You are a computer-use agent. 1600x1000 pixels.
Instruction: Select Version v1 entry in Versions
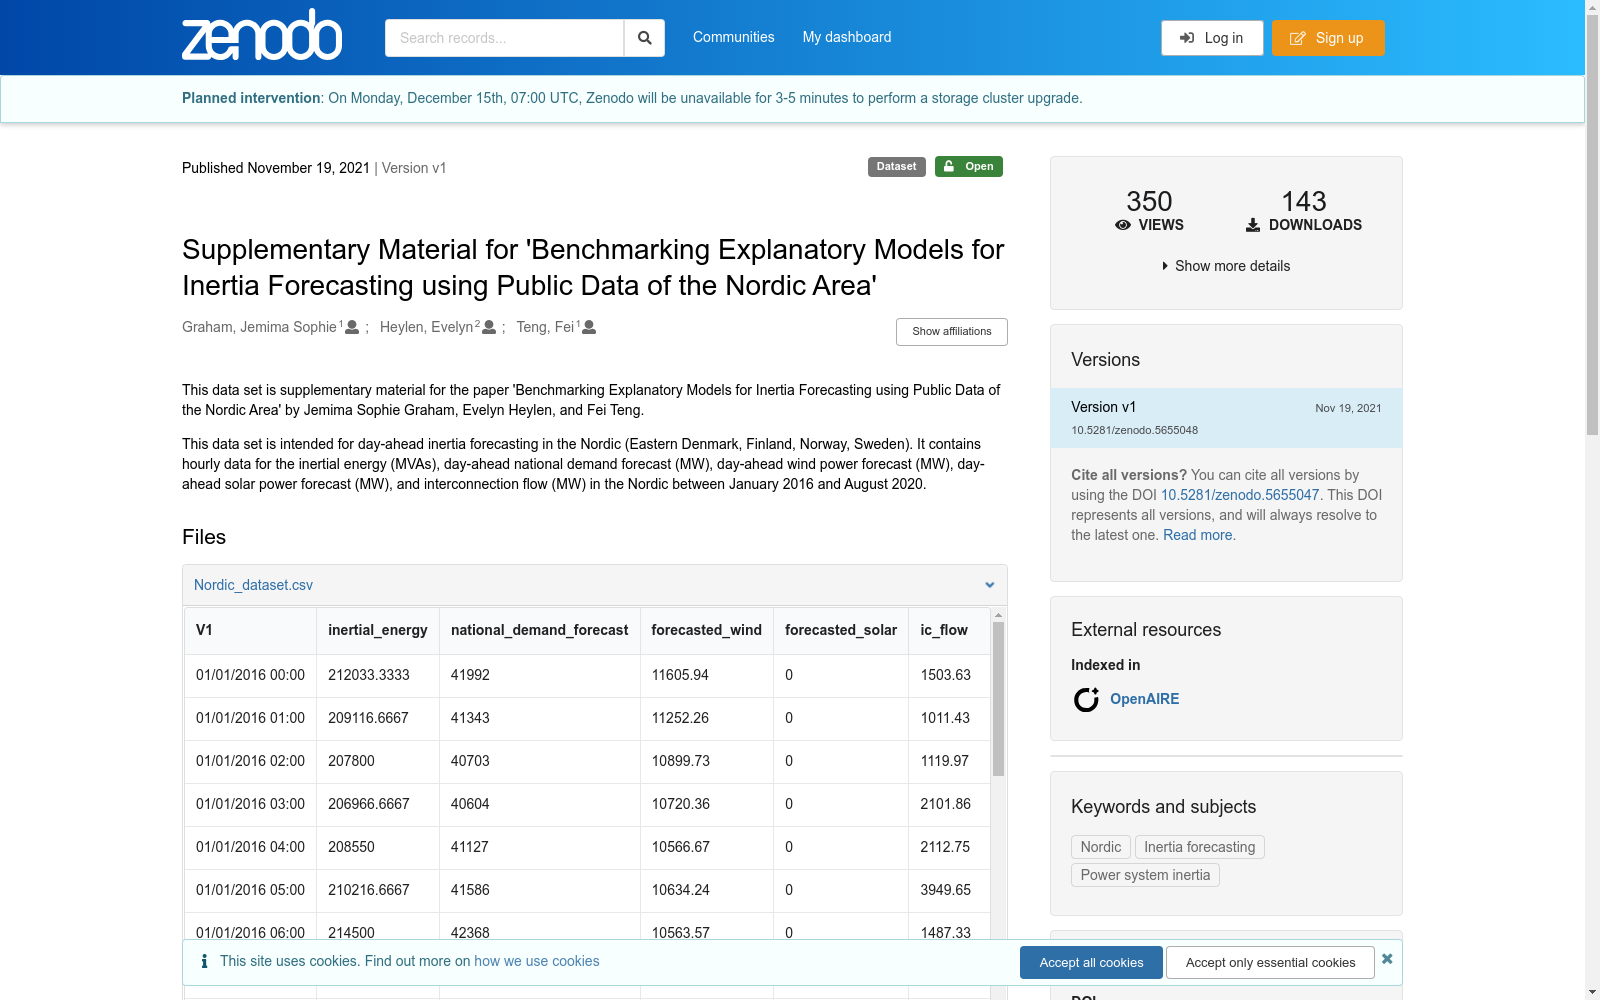coord(1226,418)
